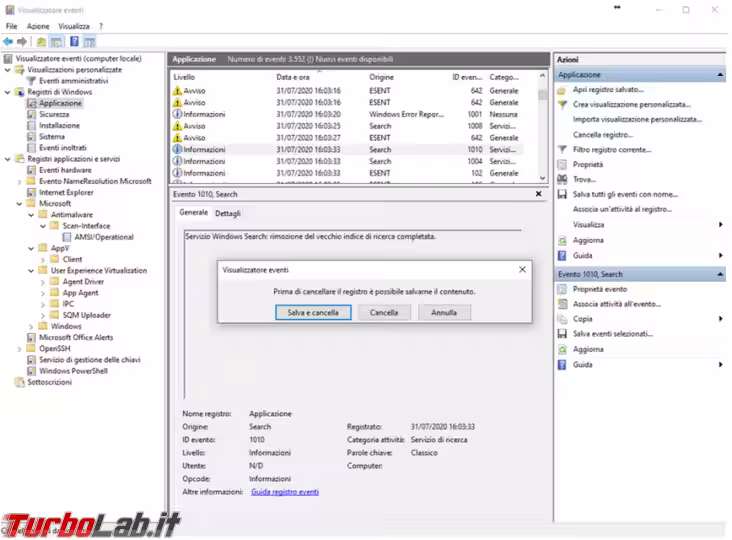Click info icon of Windows Error Report row
The width and height of the screenshot is (732, 540).
(177, 114)
